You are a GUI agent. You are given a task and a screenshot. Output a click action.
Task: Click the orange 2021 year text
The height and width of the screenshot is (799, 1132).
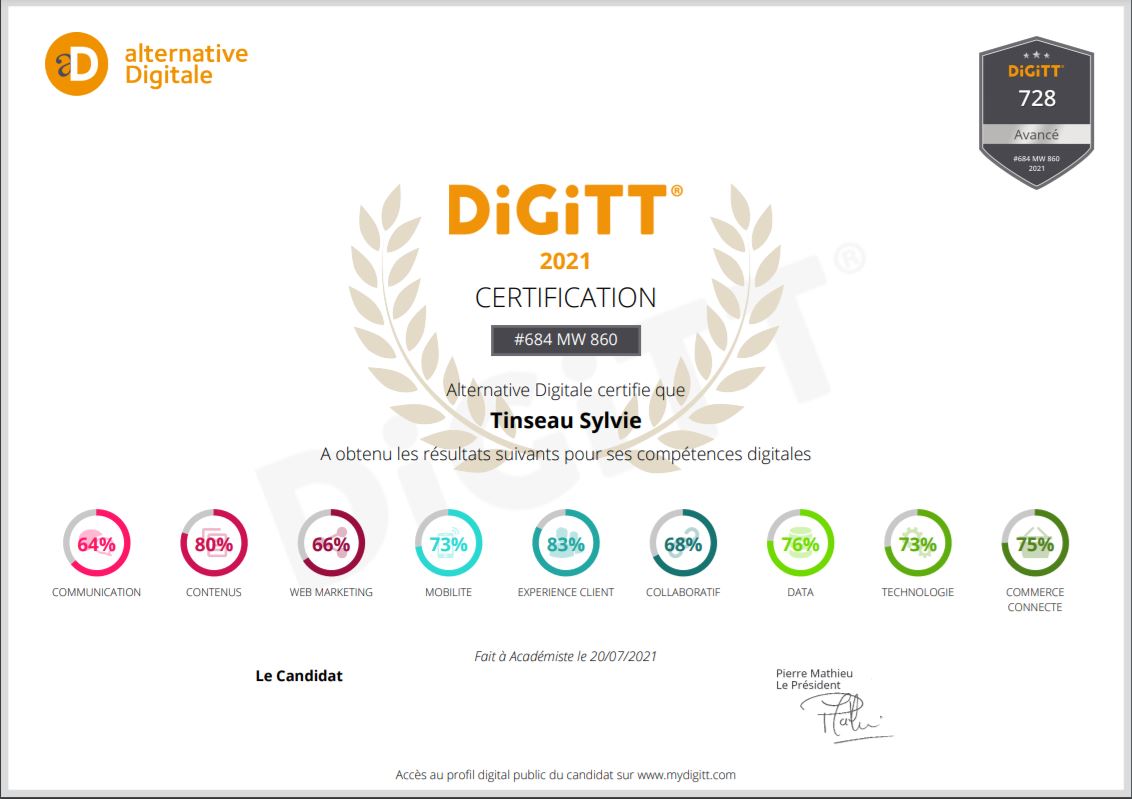pyautogui.click(x=565, y=262)
